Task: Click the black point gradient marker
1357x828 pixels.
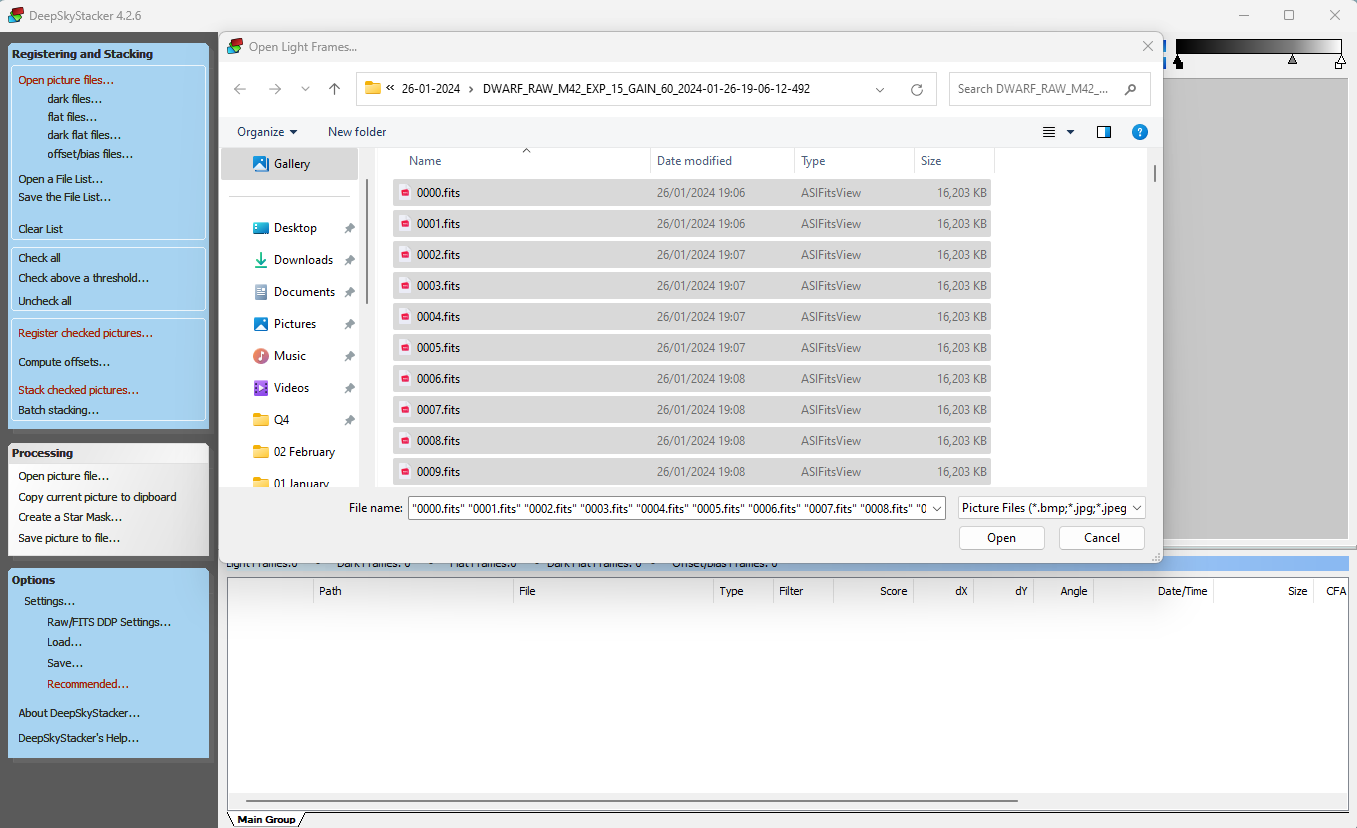Action: coord(1178,62)
